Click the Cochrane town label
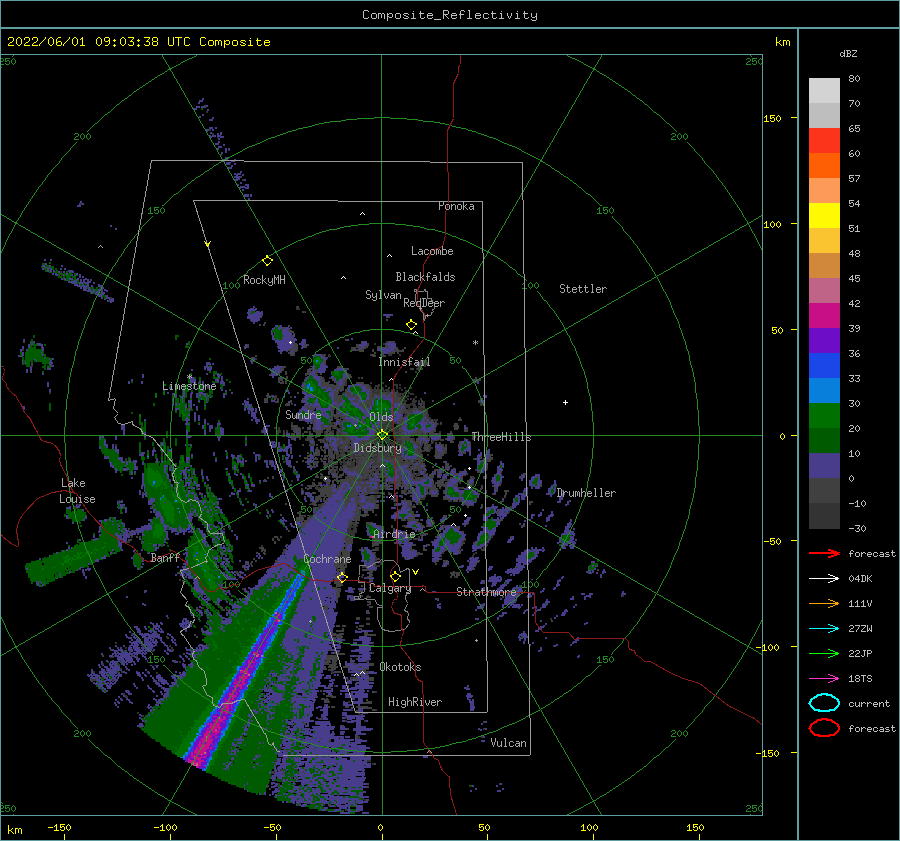900x841 pixels. point(327,559)
